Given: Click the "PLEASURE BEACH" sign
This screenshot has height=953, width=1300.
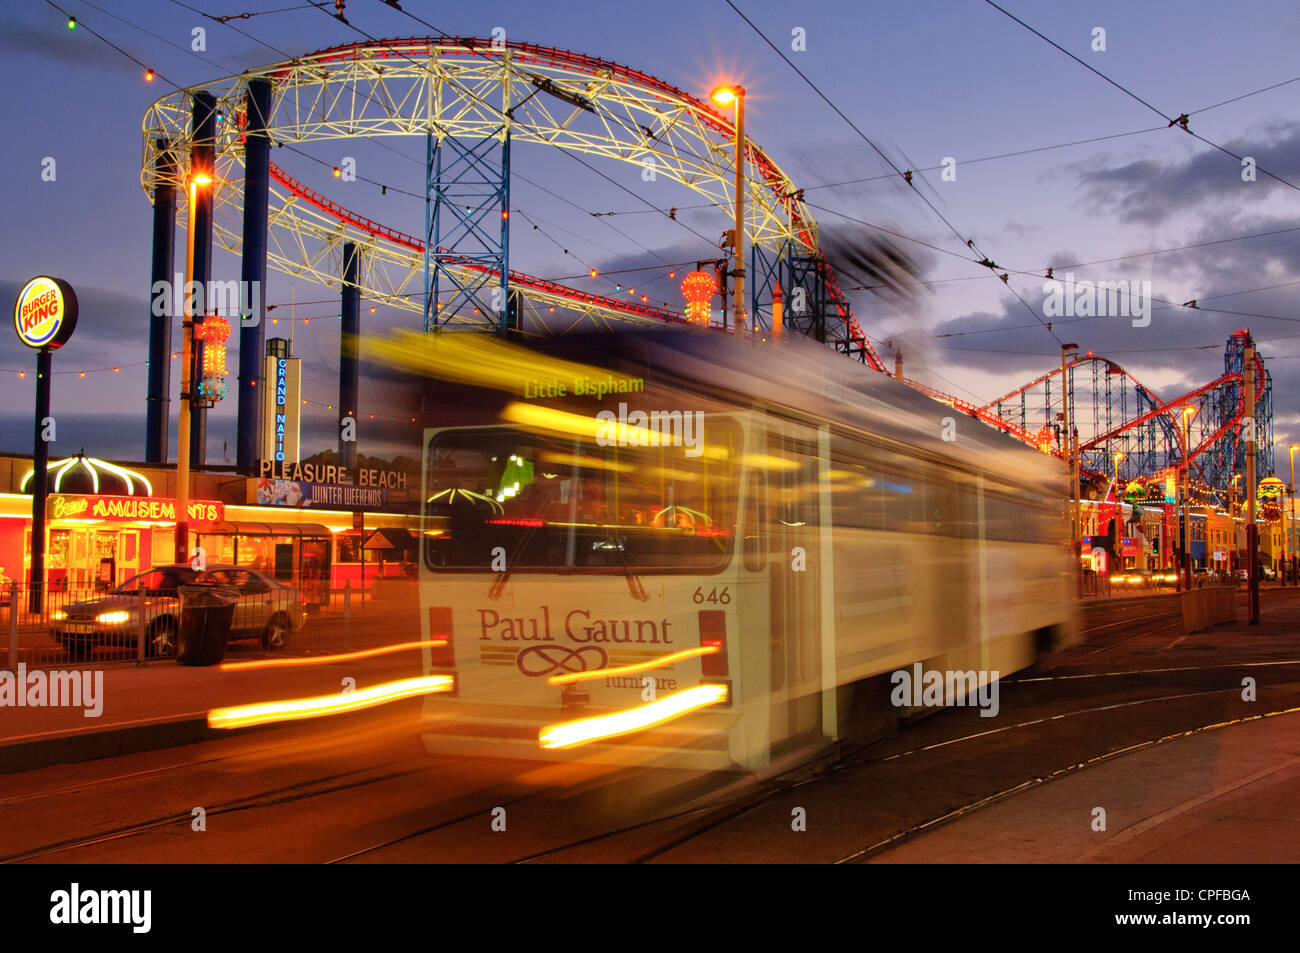Looking at the screenshot, I should [x=332, y=473].
